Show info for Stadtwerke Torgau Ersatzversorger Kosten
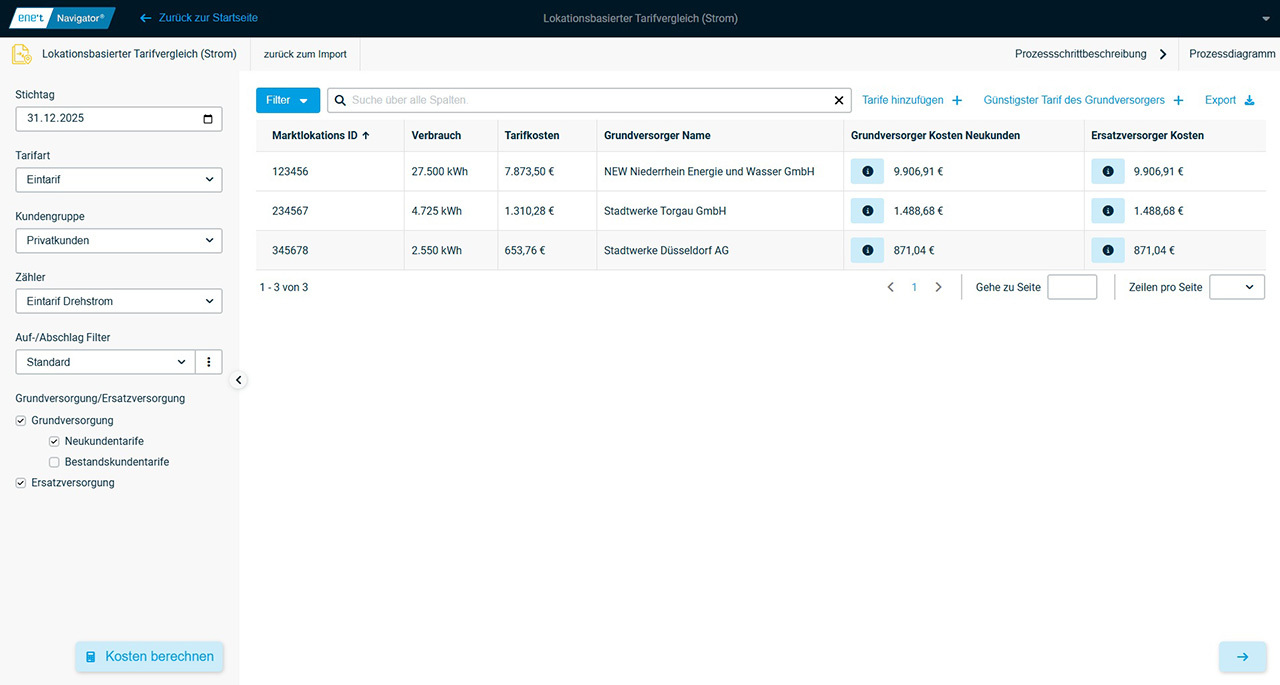The width and height of the screenshot is (1280, 685). coord(1107,211)
